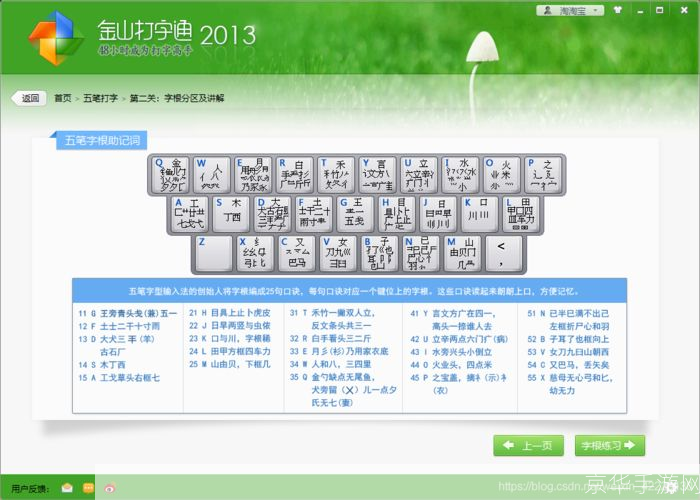Start 字根练习 practice button
700x500 pixels.
[x=610, y=446]
